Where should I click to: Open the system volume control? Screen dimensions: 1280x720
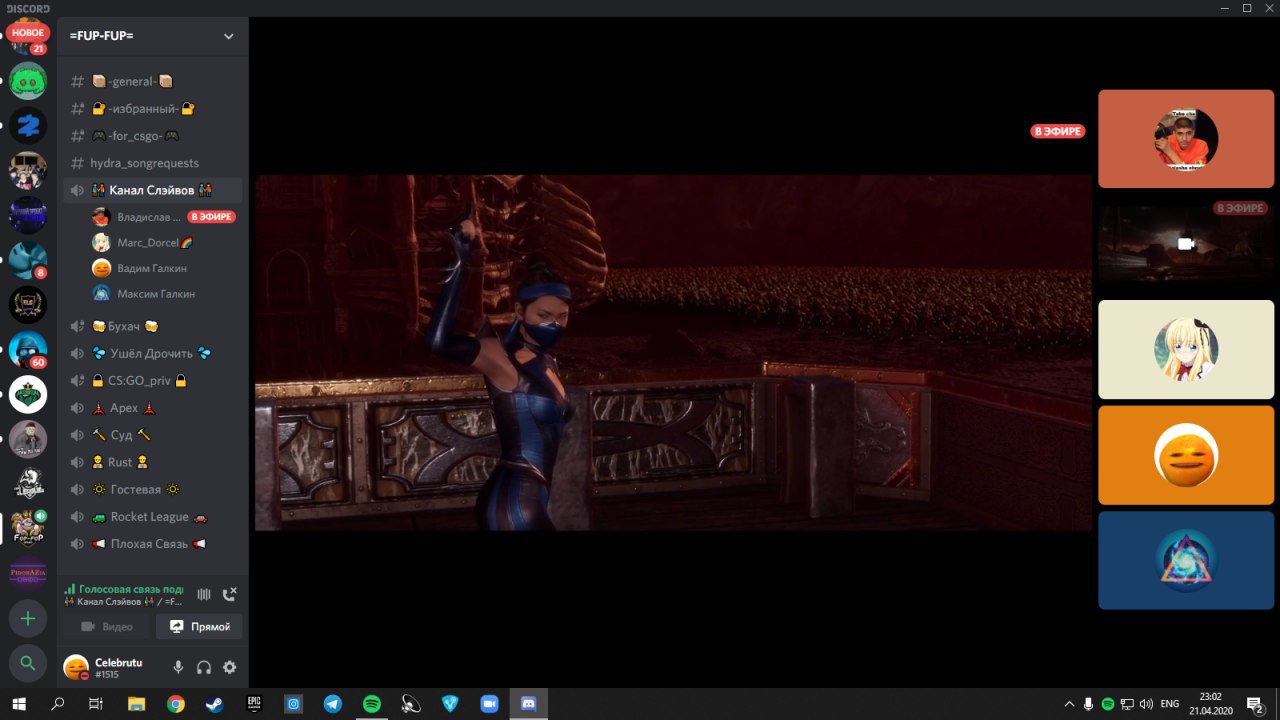point(1145,704)
